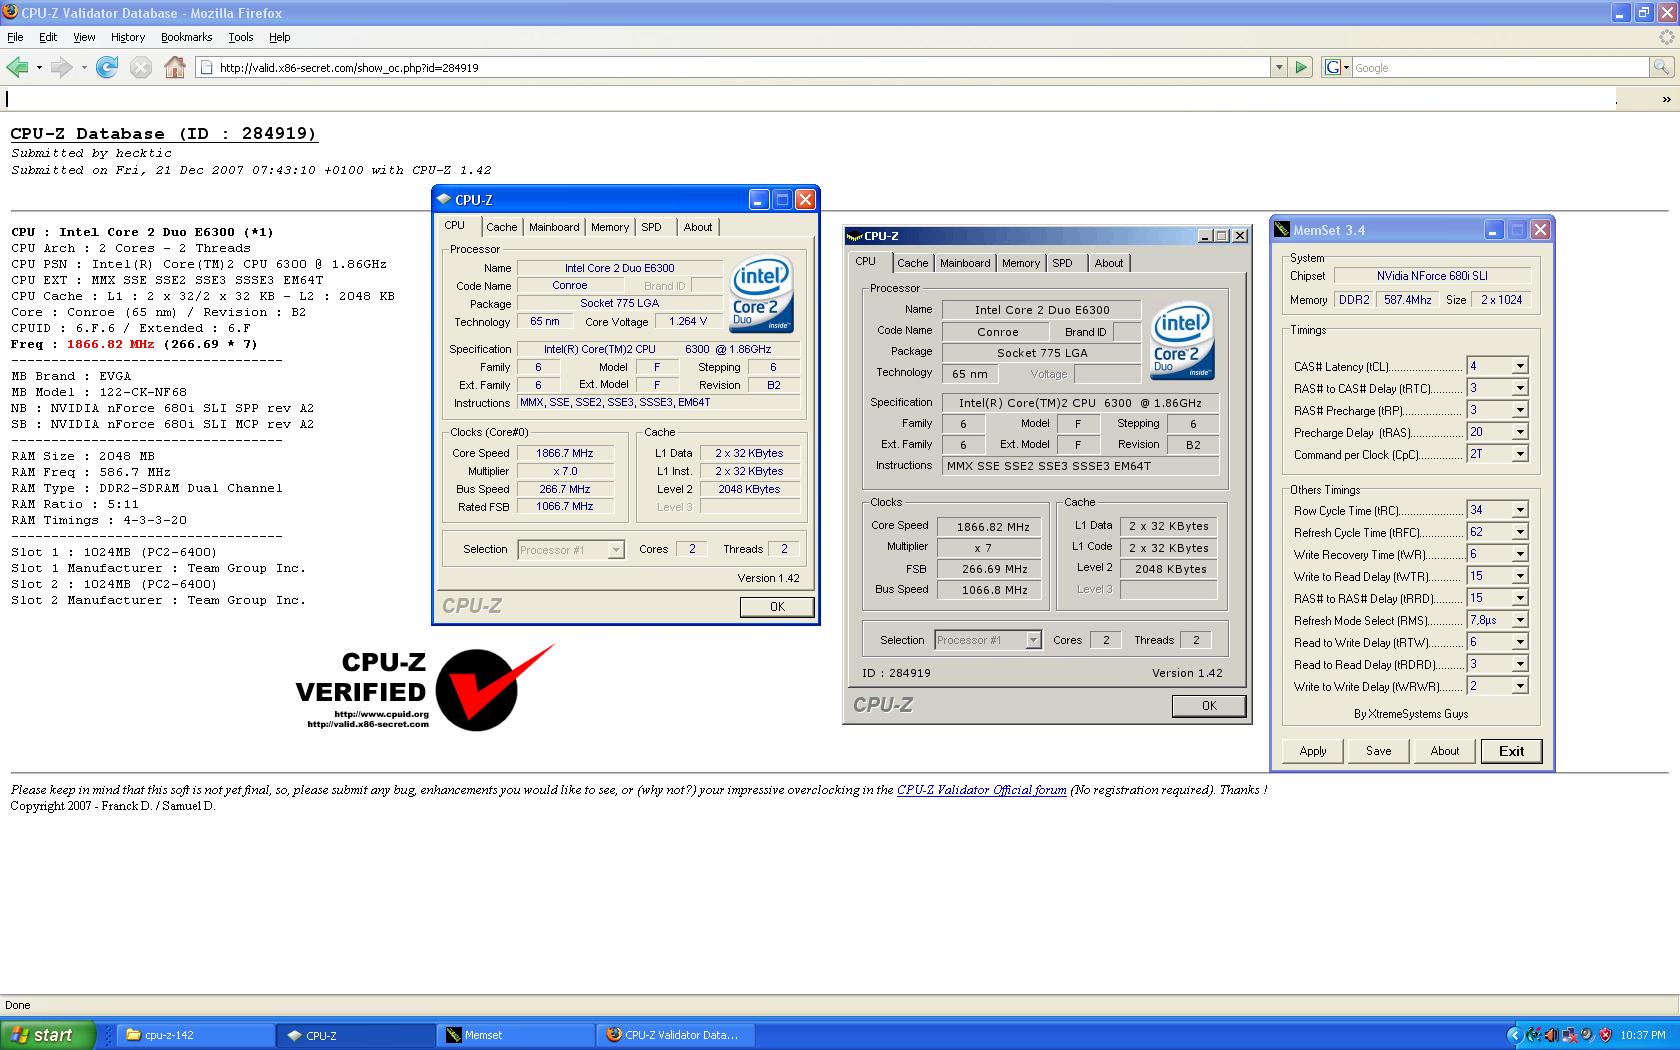1680x1050 pixels.
Task: Click Save in MemSet
Action: 1378,751
